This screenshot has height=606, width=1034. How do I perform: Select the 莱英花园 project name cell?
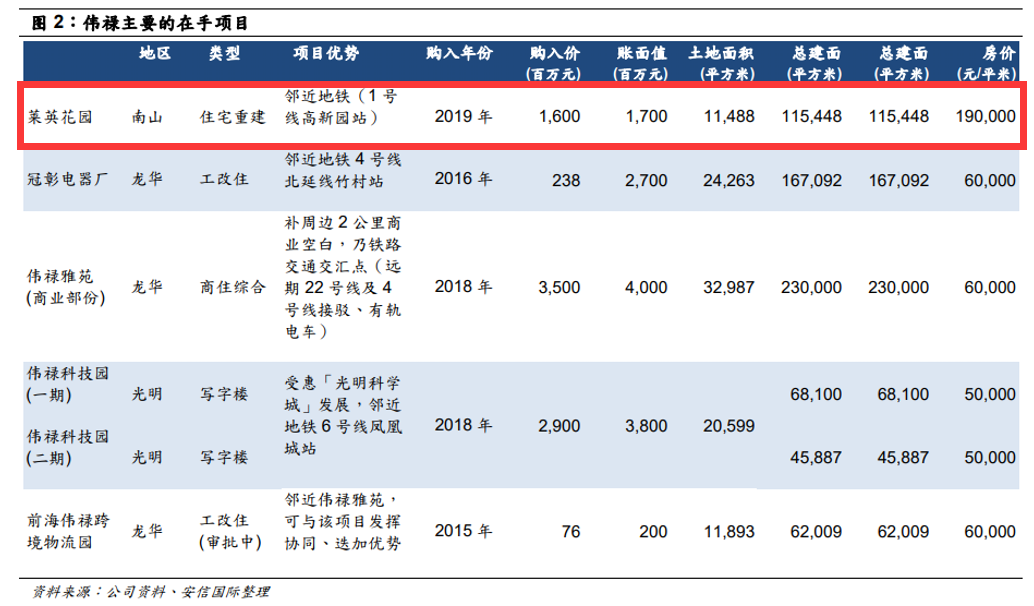tap(60, 117)
